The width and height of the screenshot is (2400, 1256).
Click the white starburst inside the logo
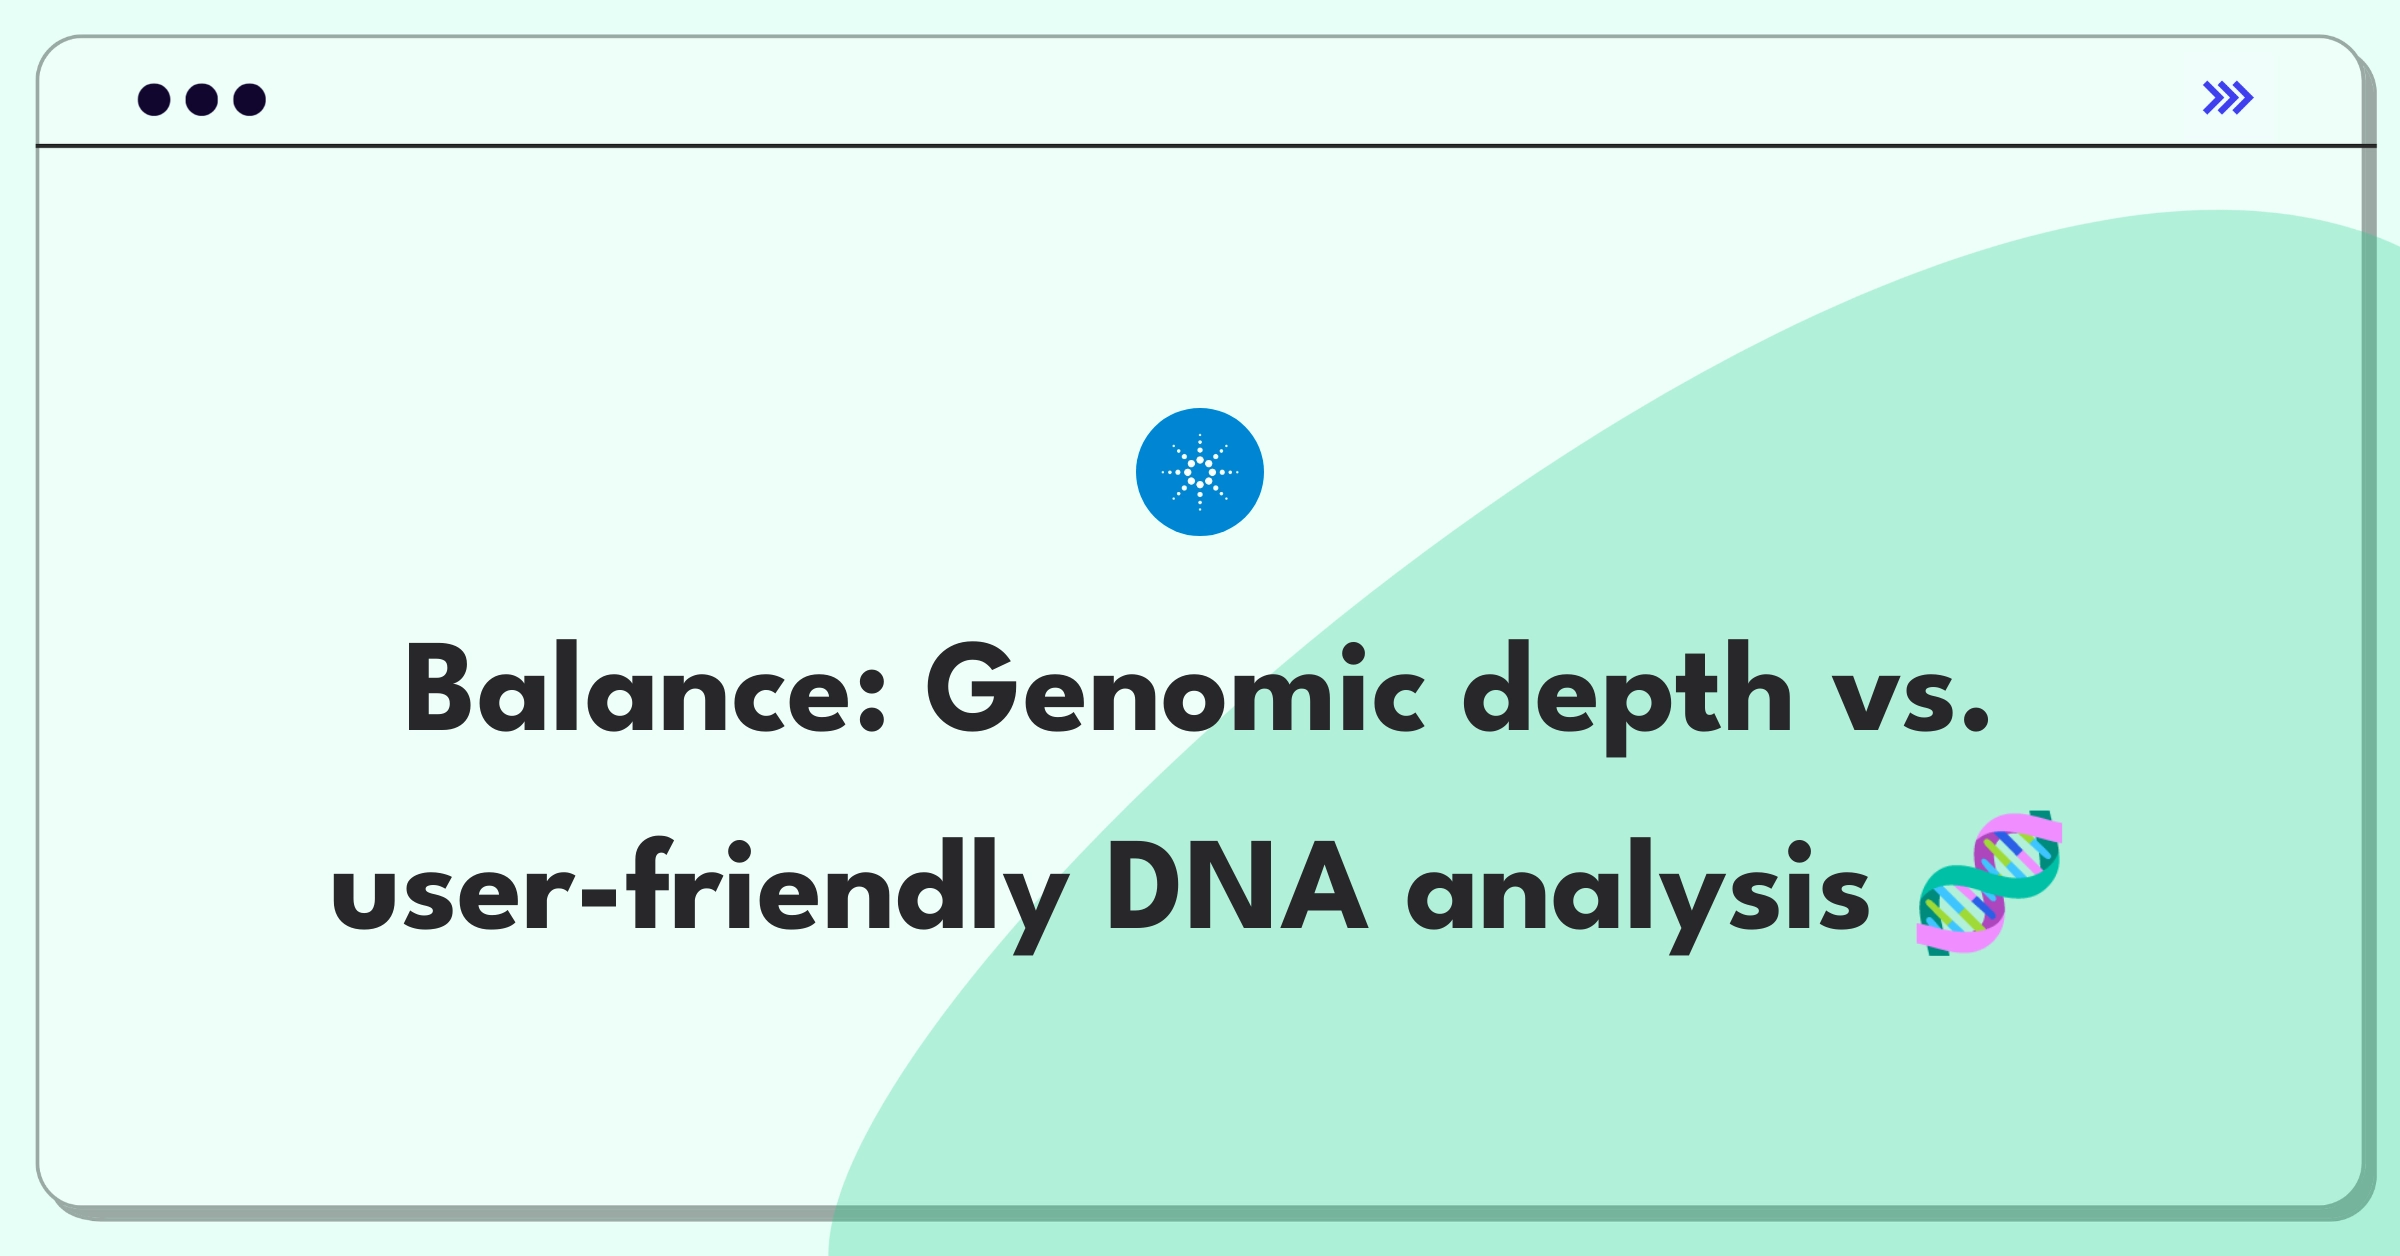pos(1200,472)
